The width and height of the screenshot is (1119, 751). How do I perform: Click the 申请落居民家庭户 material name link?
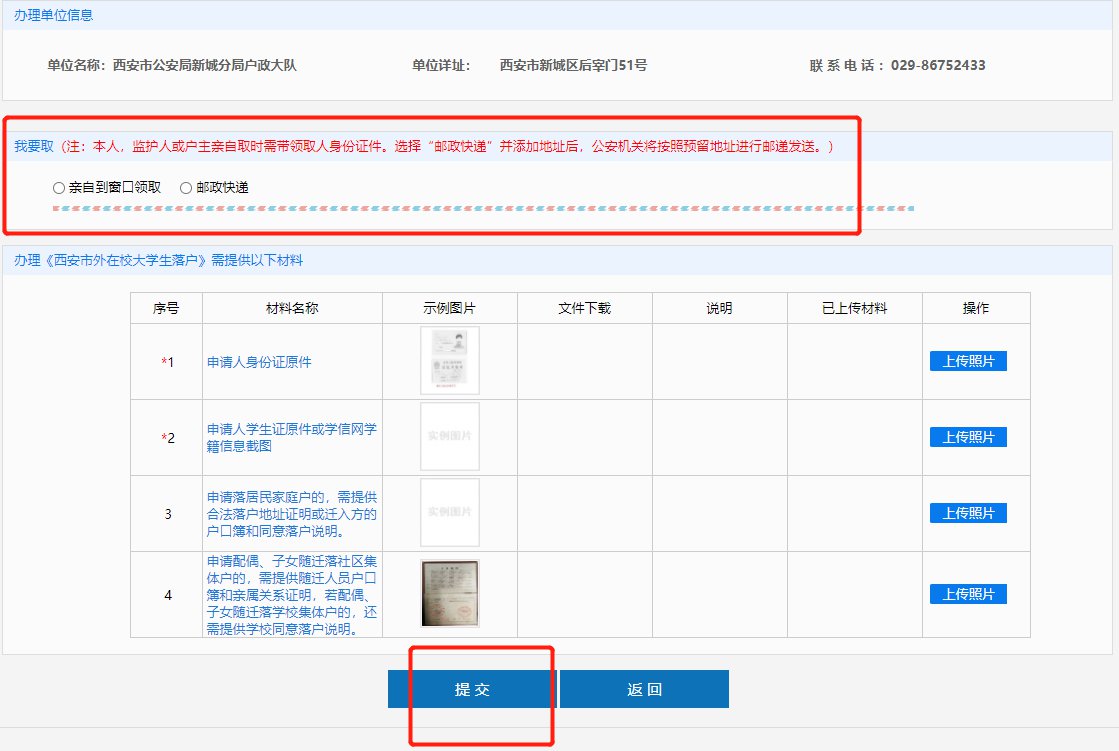point(291,513)
